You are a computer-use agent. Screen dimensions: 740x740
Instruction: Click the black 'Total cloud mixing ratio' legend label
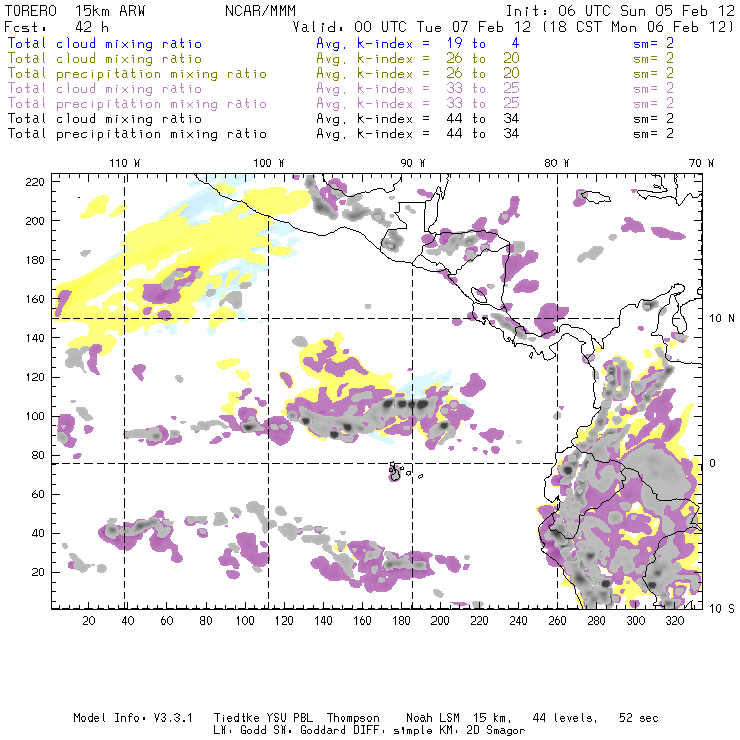(105, 119)
